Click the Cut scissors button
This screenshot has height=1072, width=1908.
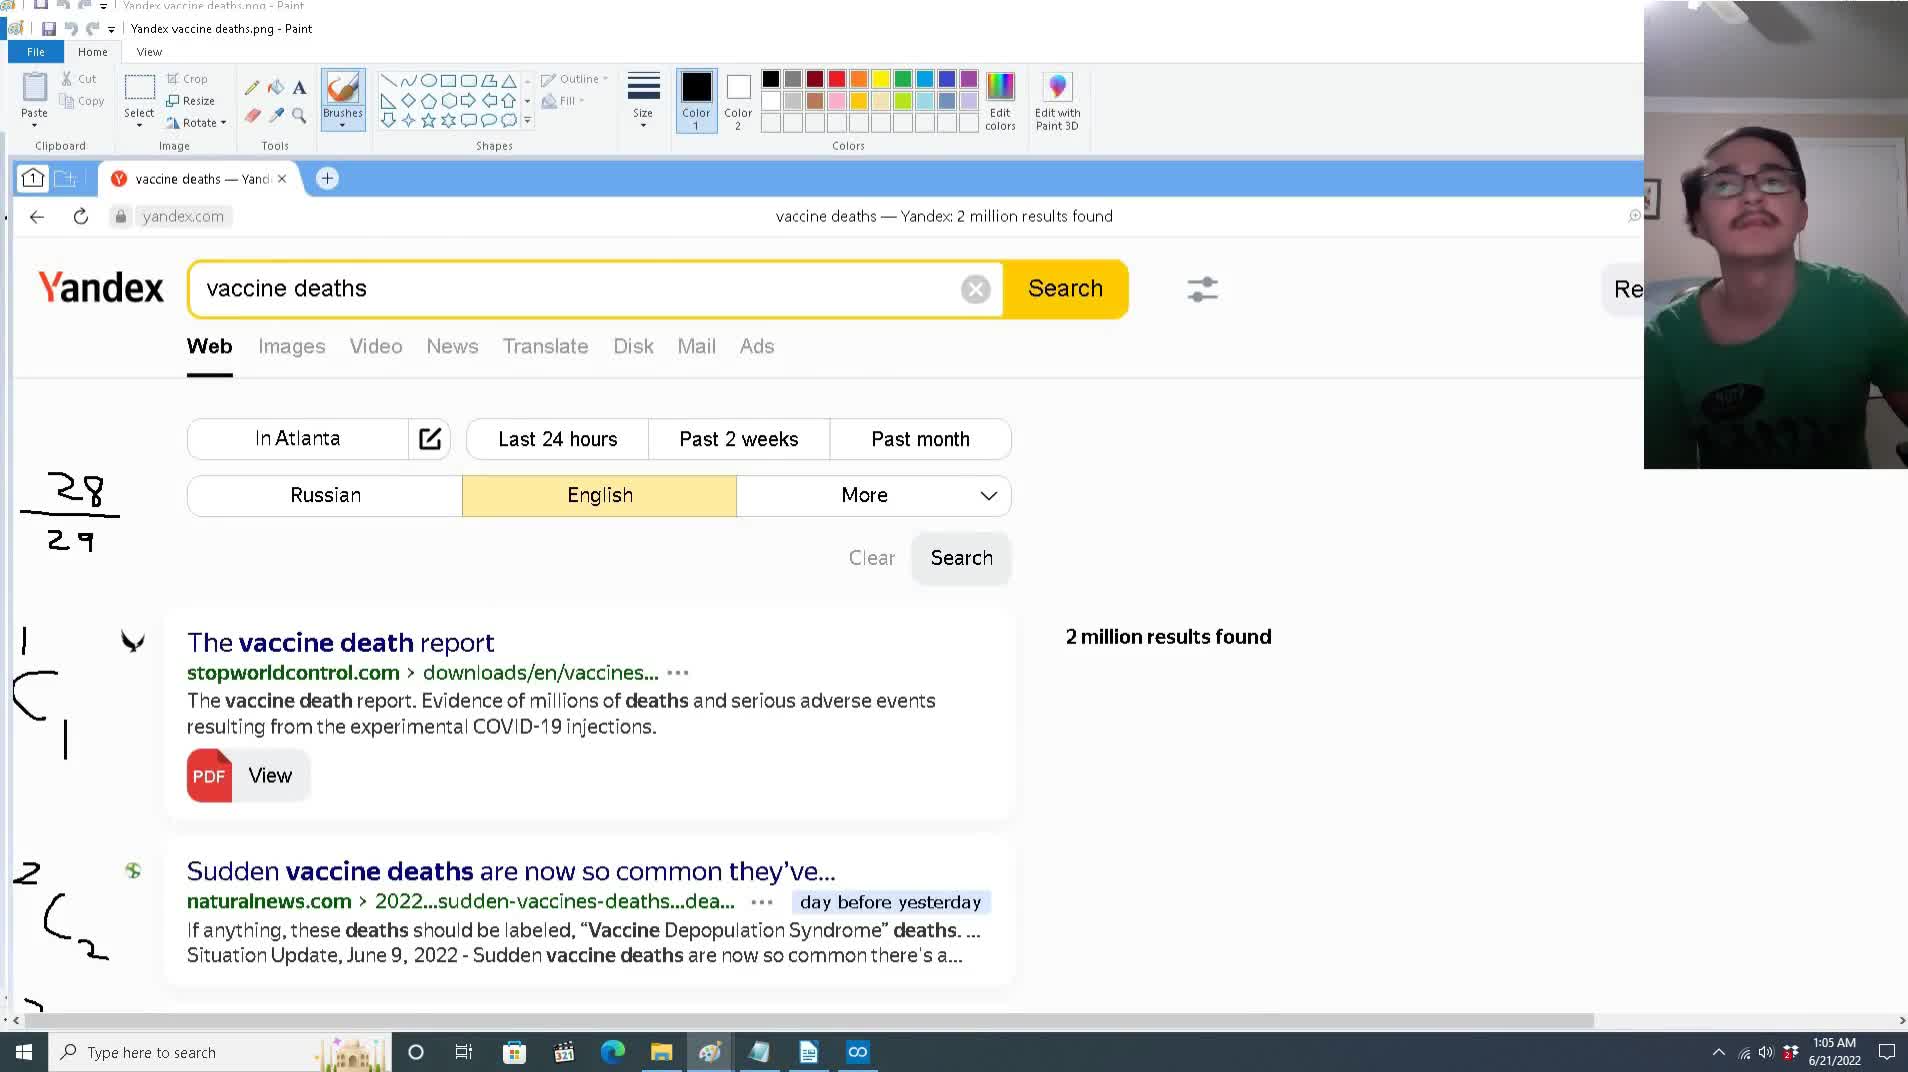tap(79, 79)
